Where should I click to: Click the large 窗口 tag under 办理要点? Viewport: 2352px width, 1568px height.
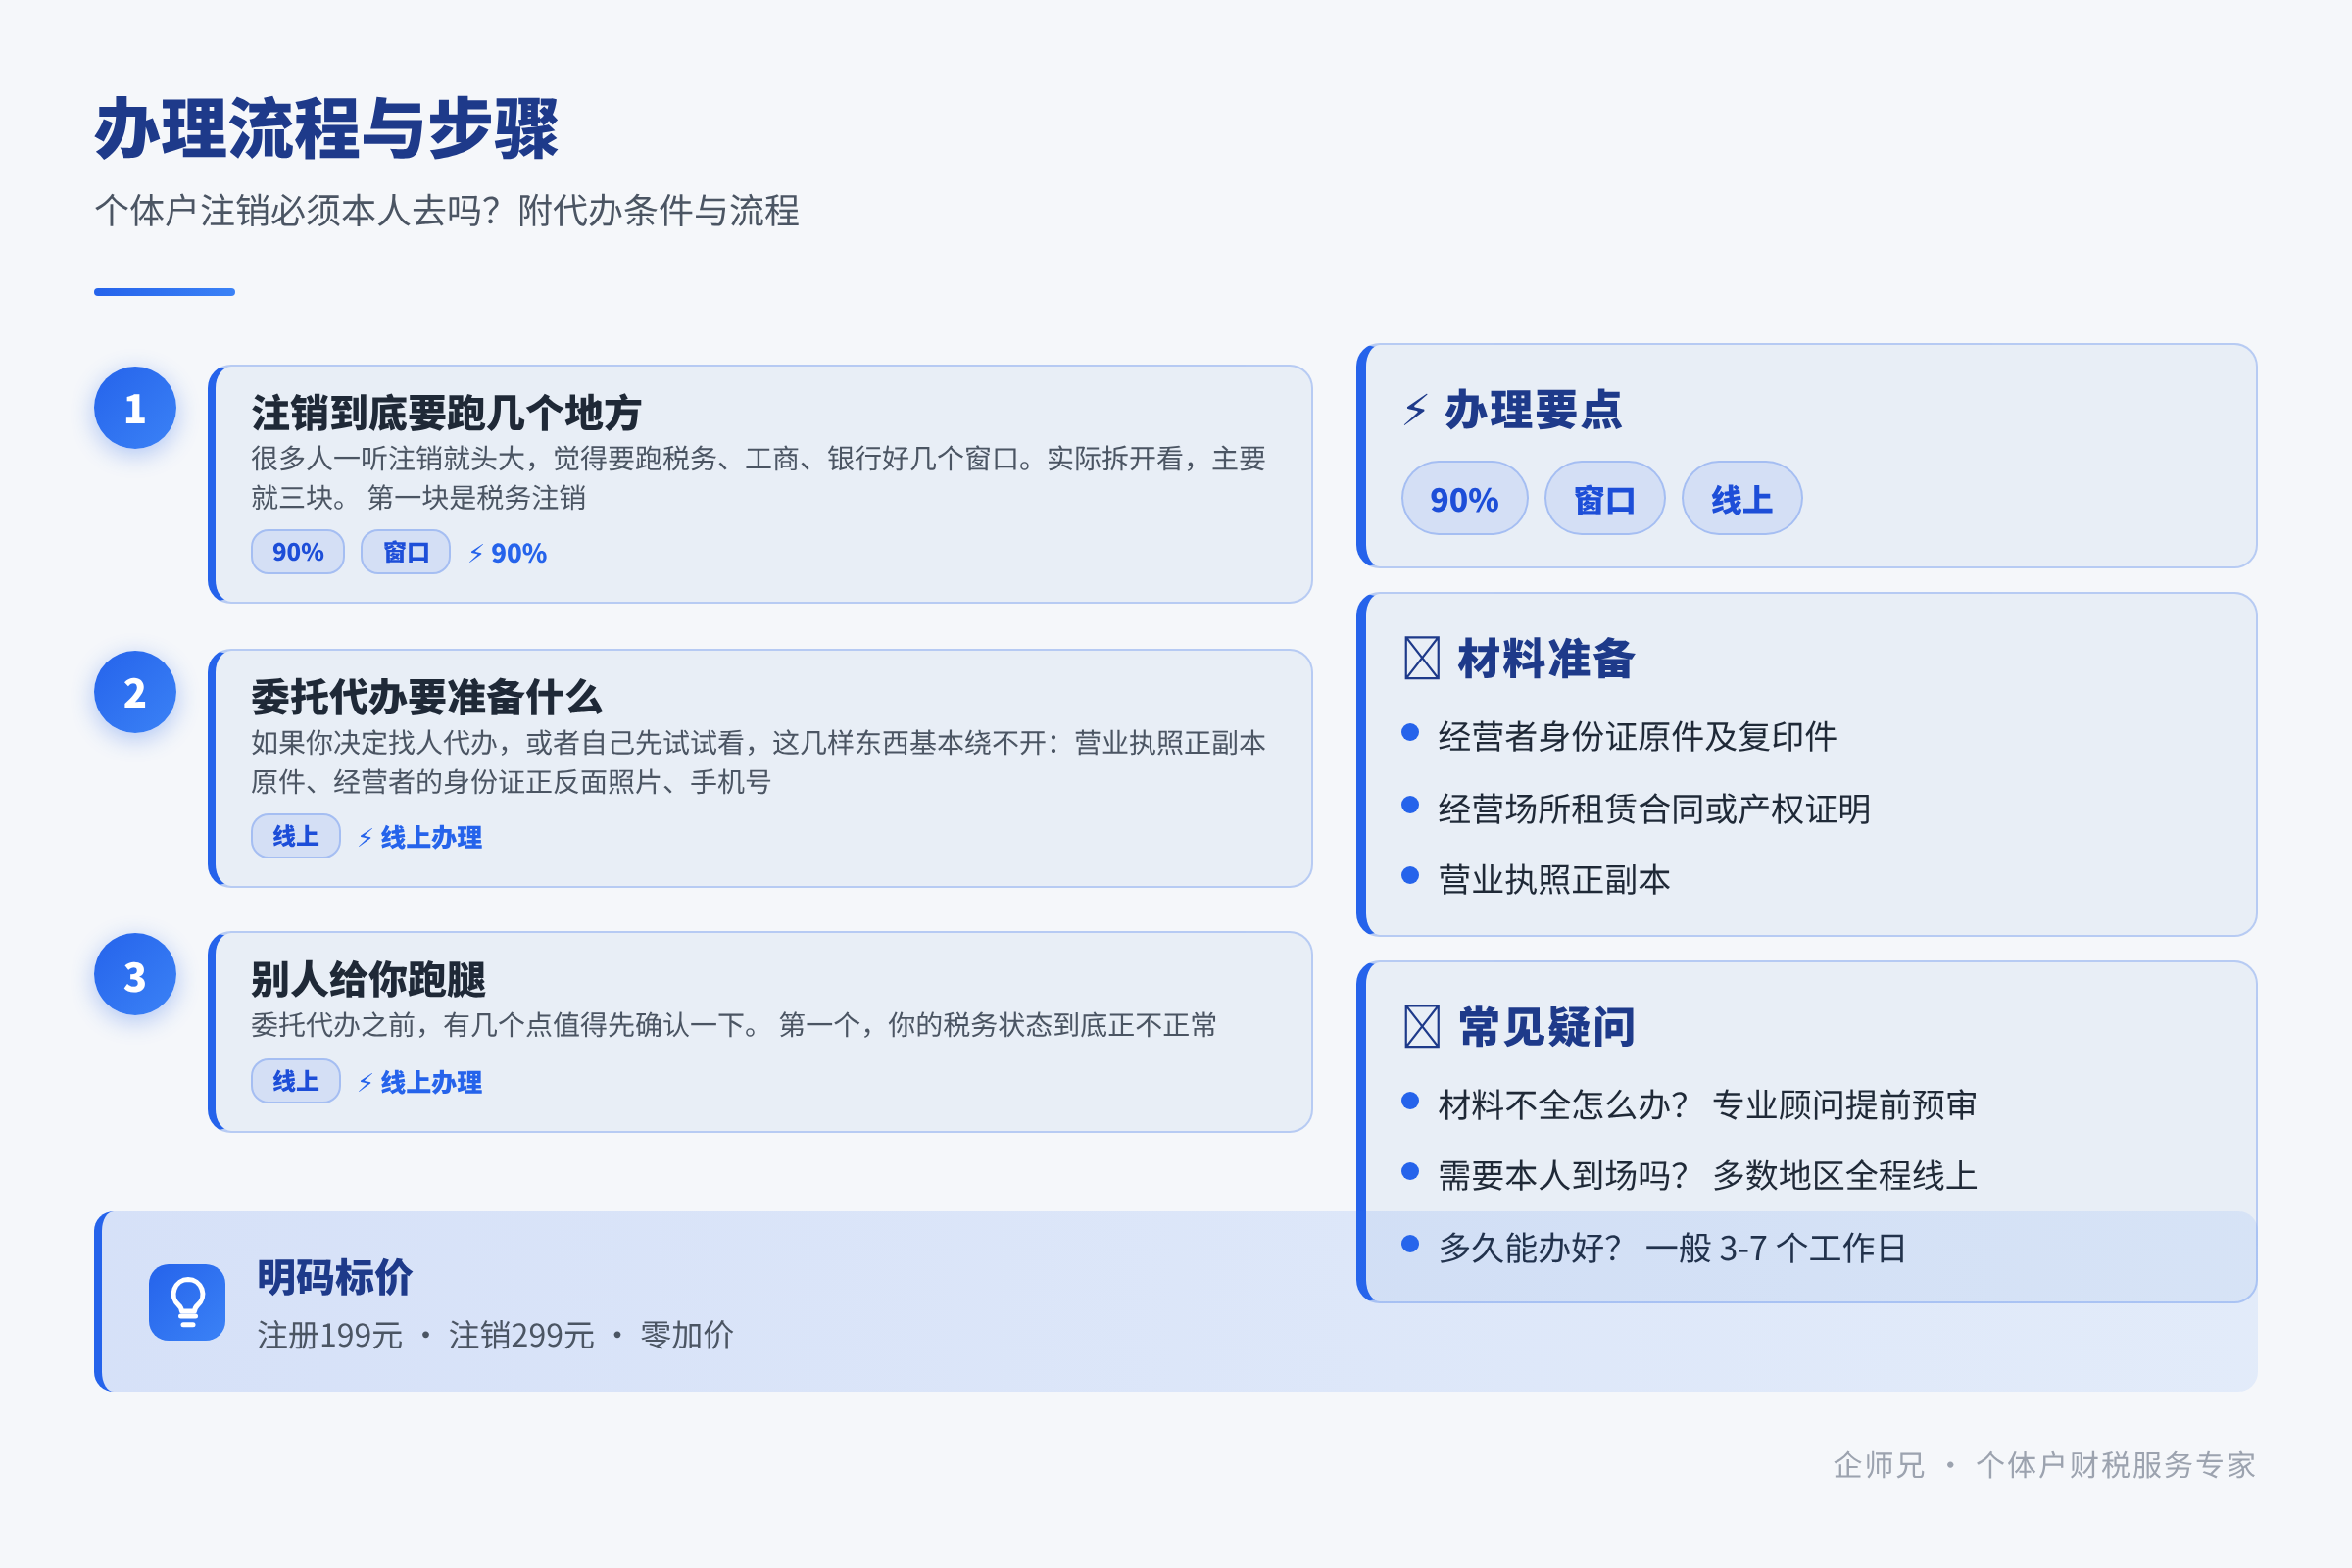(x=1604, y=498)
